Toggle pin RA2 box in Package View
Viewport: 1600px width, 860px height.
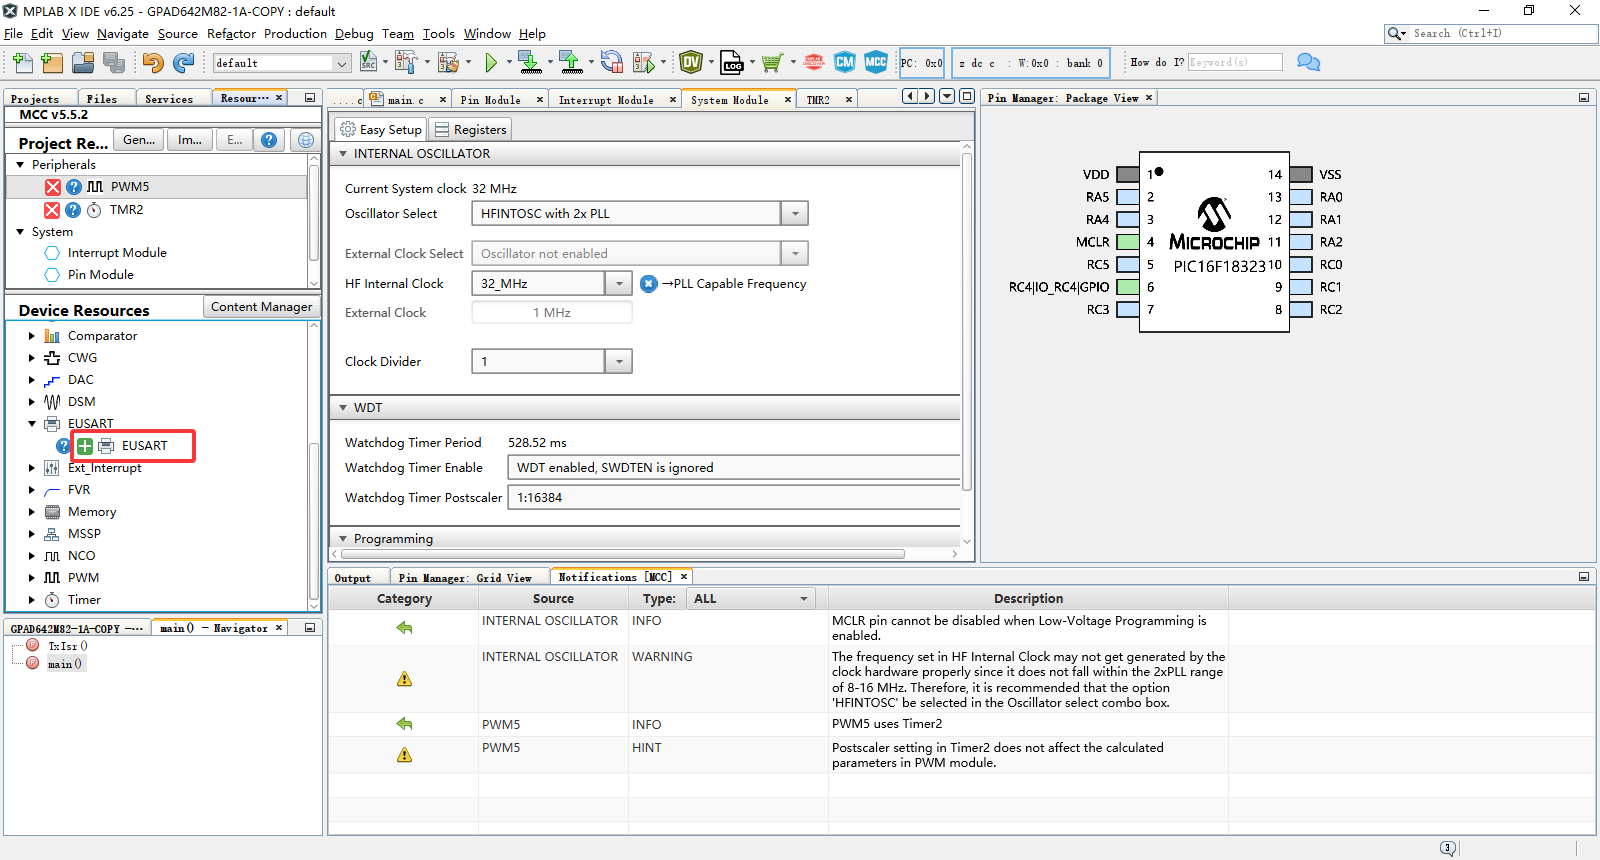1301,242
